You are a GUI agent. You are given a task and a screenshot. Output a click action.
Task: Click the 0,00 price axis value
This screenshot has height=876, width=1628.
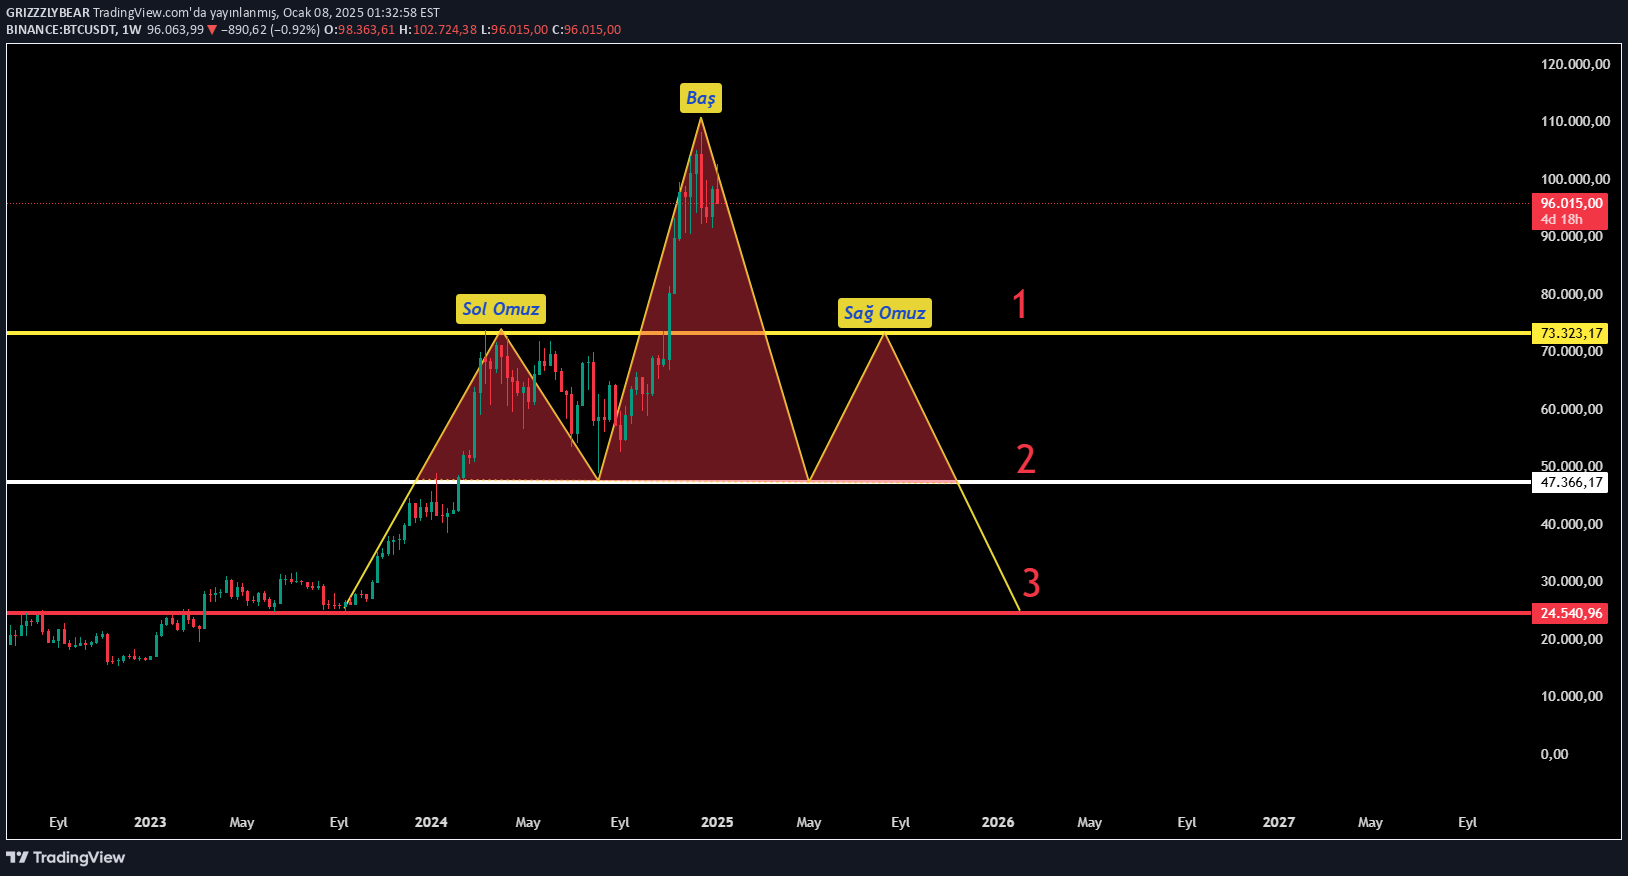pos(1555,754)
